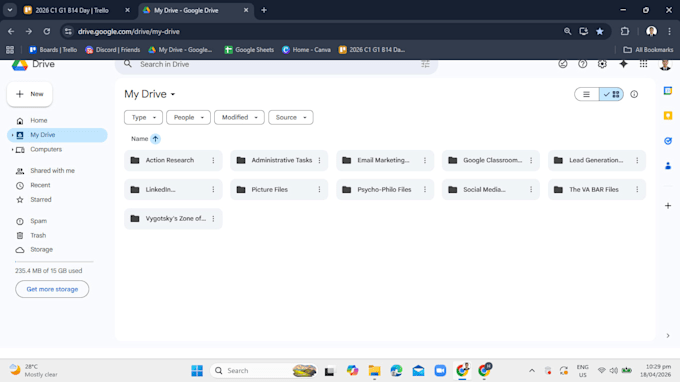Open Google apps grid
The width and height of the screenshot is (680, 382).
point(643,64)
